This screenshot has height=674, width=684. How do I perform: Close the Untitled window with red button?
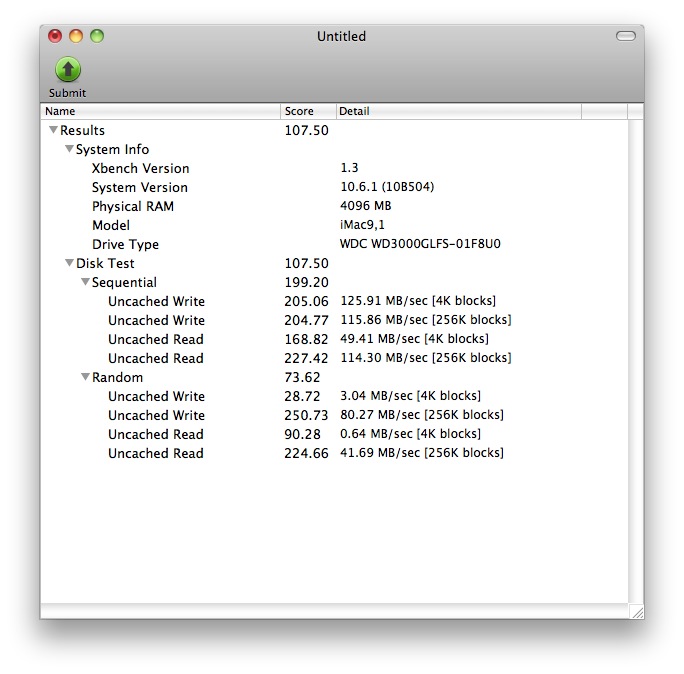point(55,36)
